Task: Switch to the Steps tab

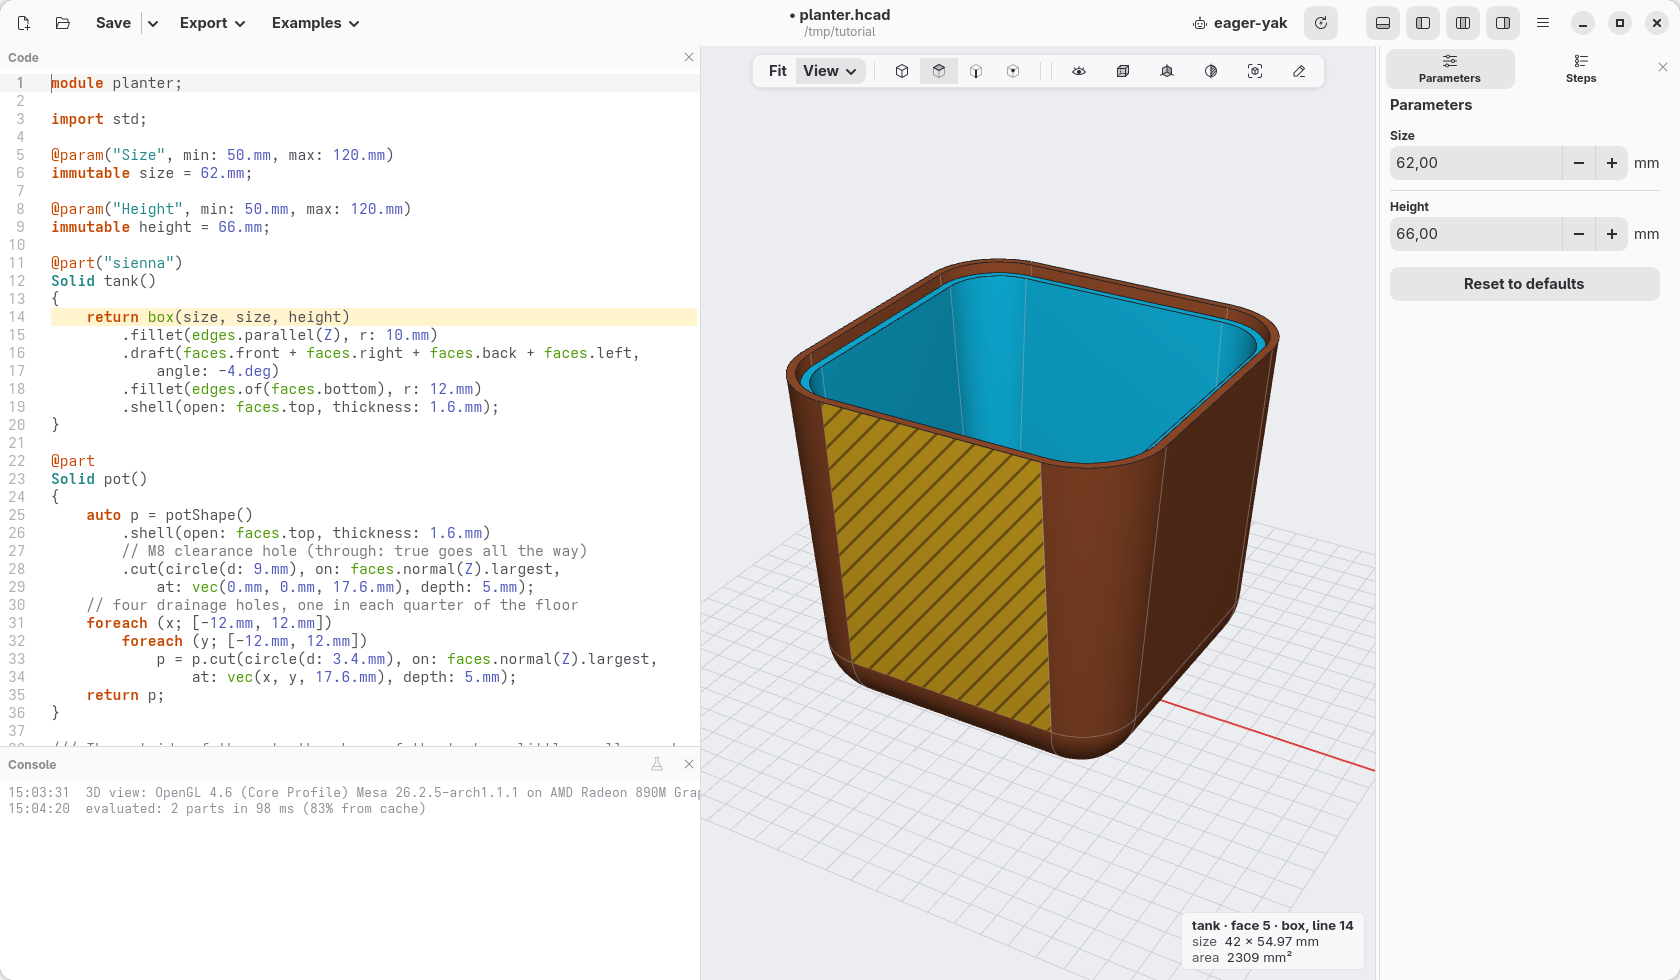Action: pyautogui.click(x=1581, y=69)
